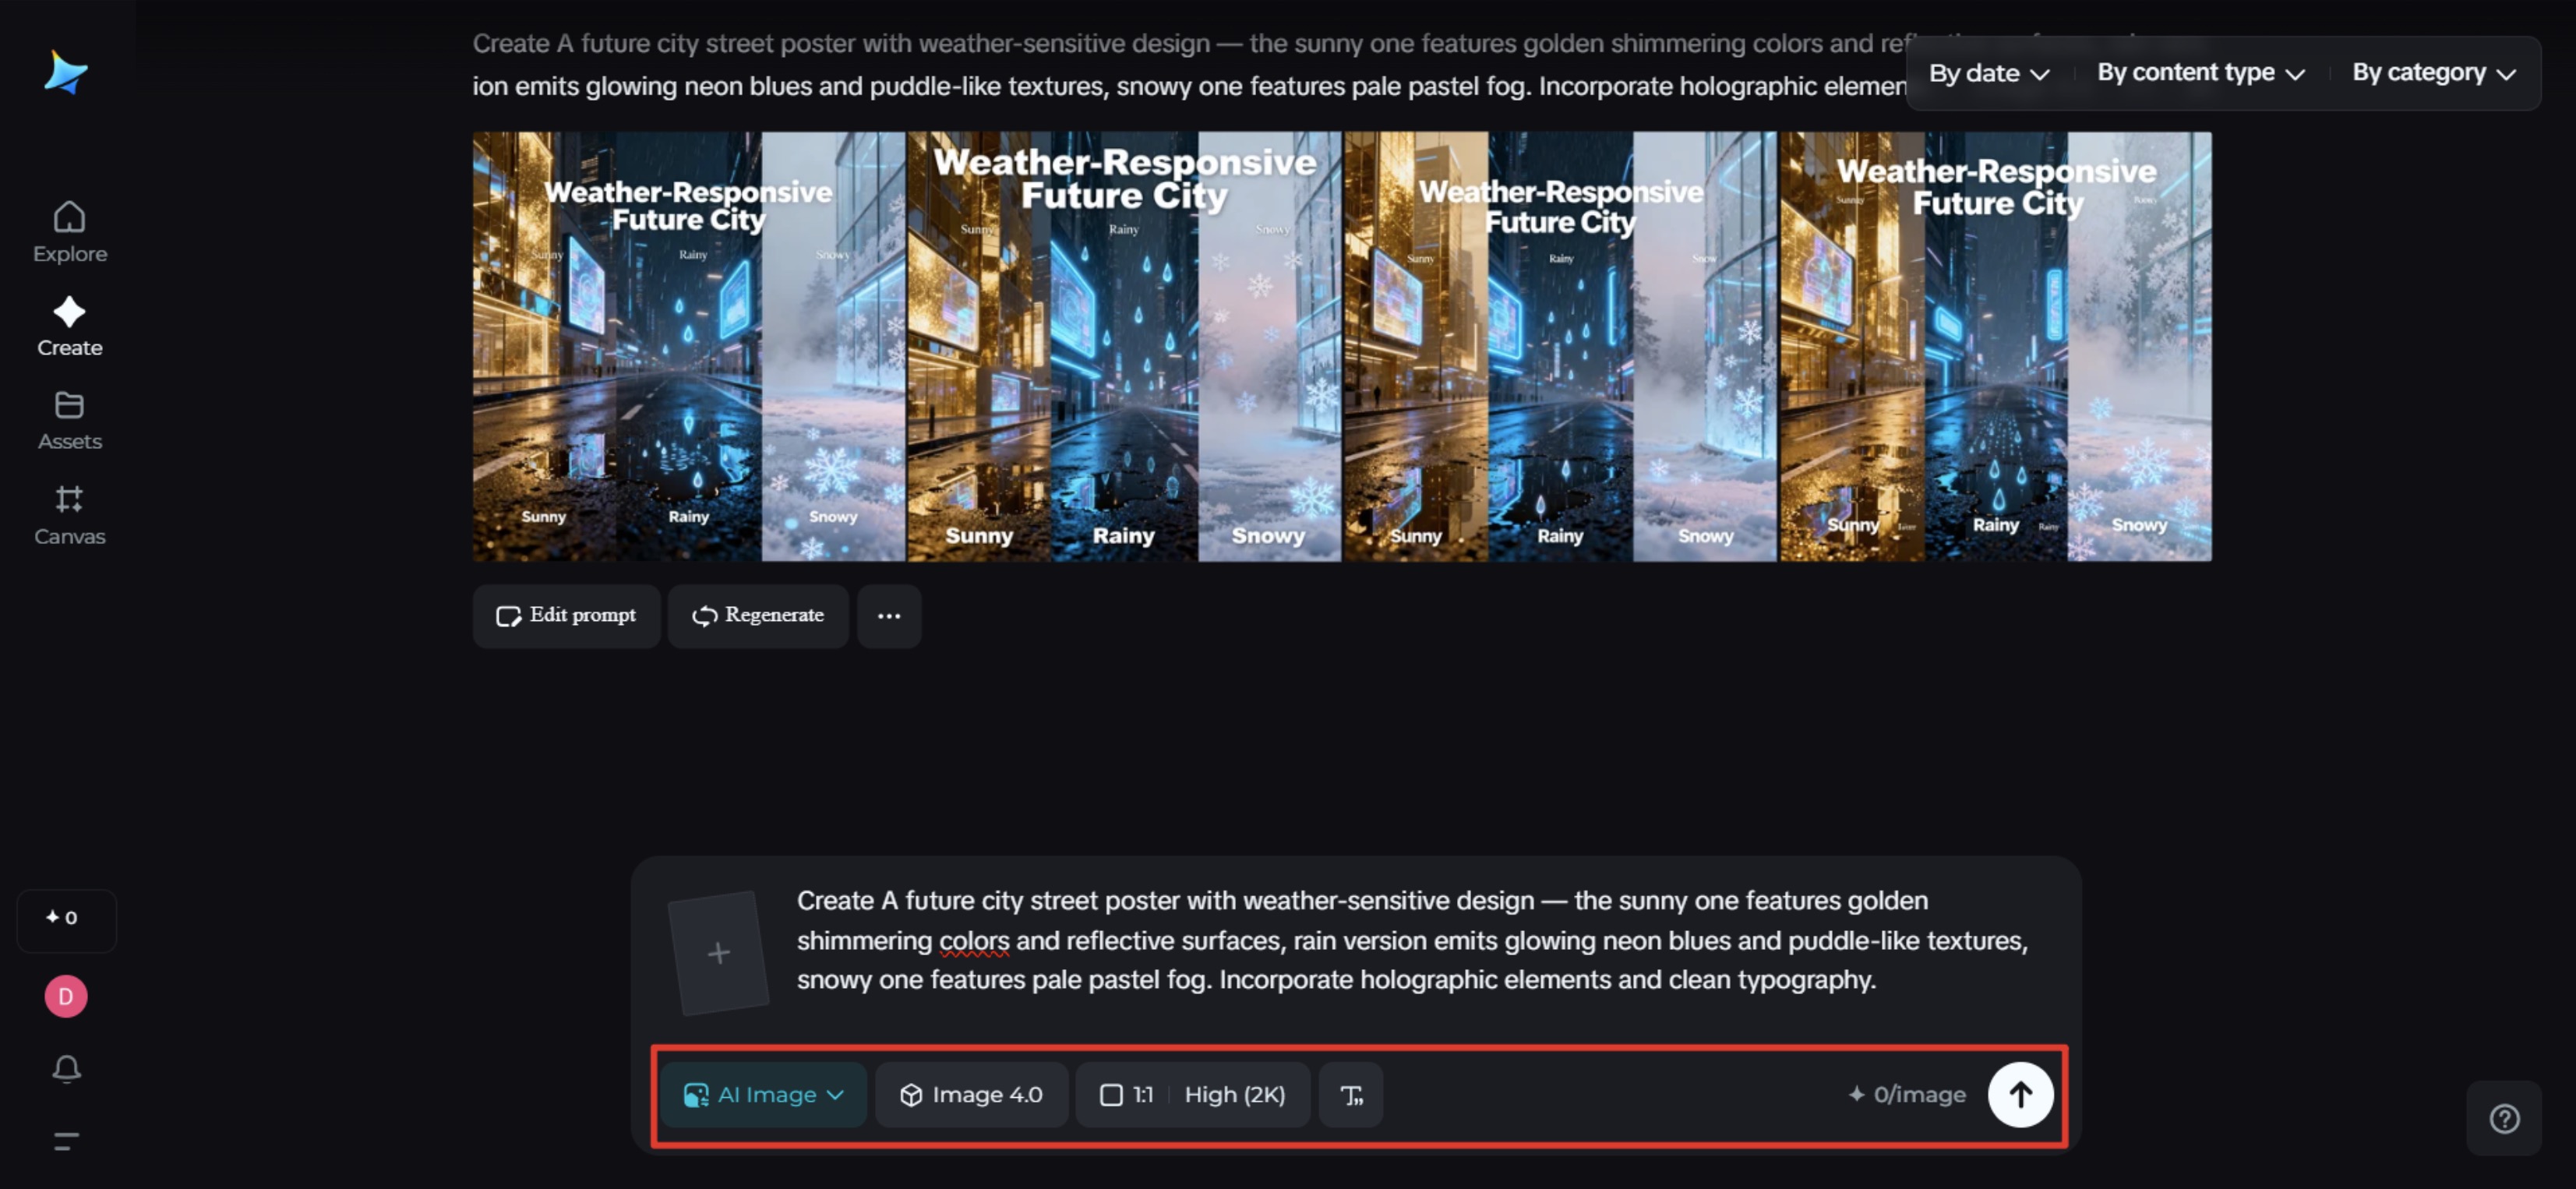Click the Edit prompt button
Image resolution: width=2576 pixels, height=1189 pixels.
pos(566,616)
